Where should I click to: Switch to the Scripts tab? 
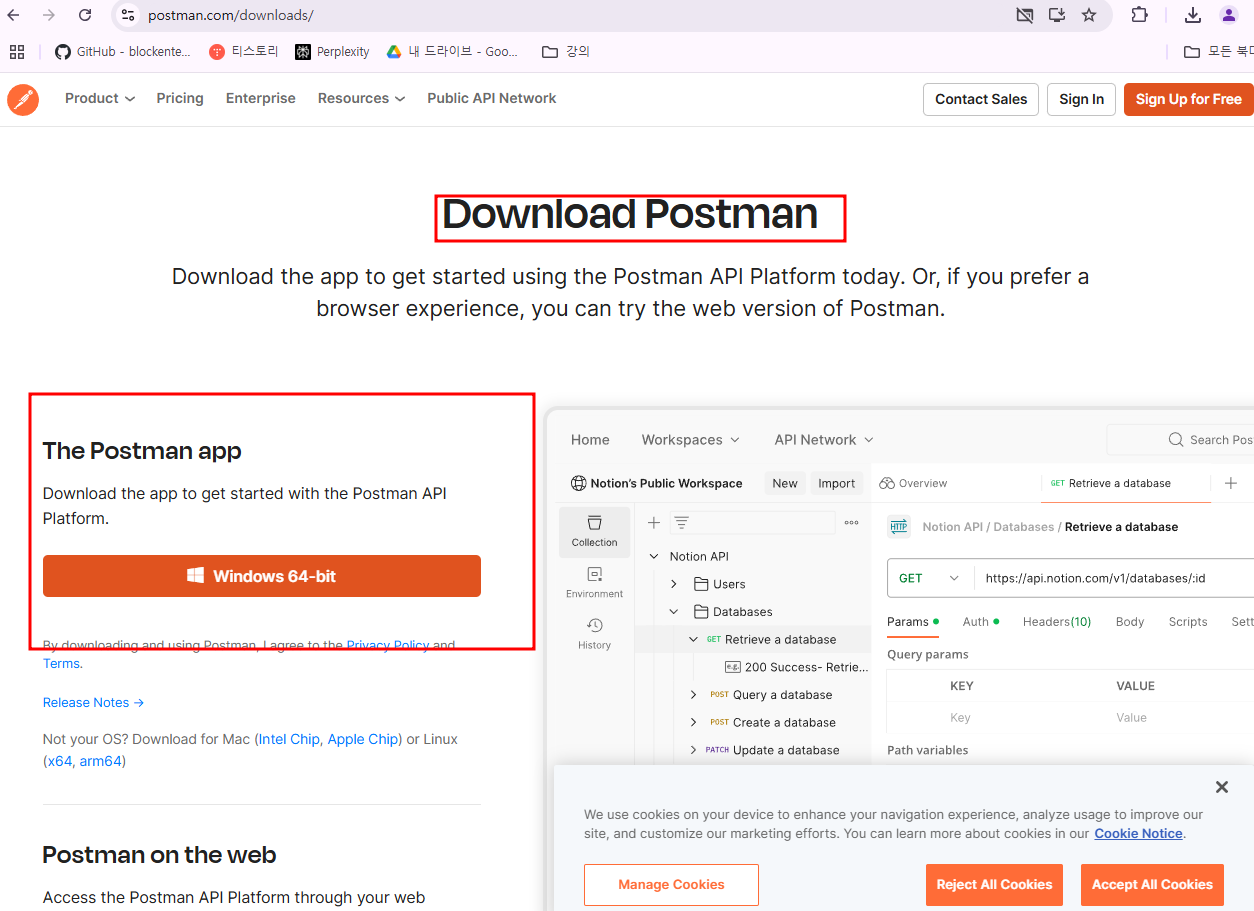tap(1188, 622)
